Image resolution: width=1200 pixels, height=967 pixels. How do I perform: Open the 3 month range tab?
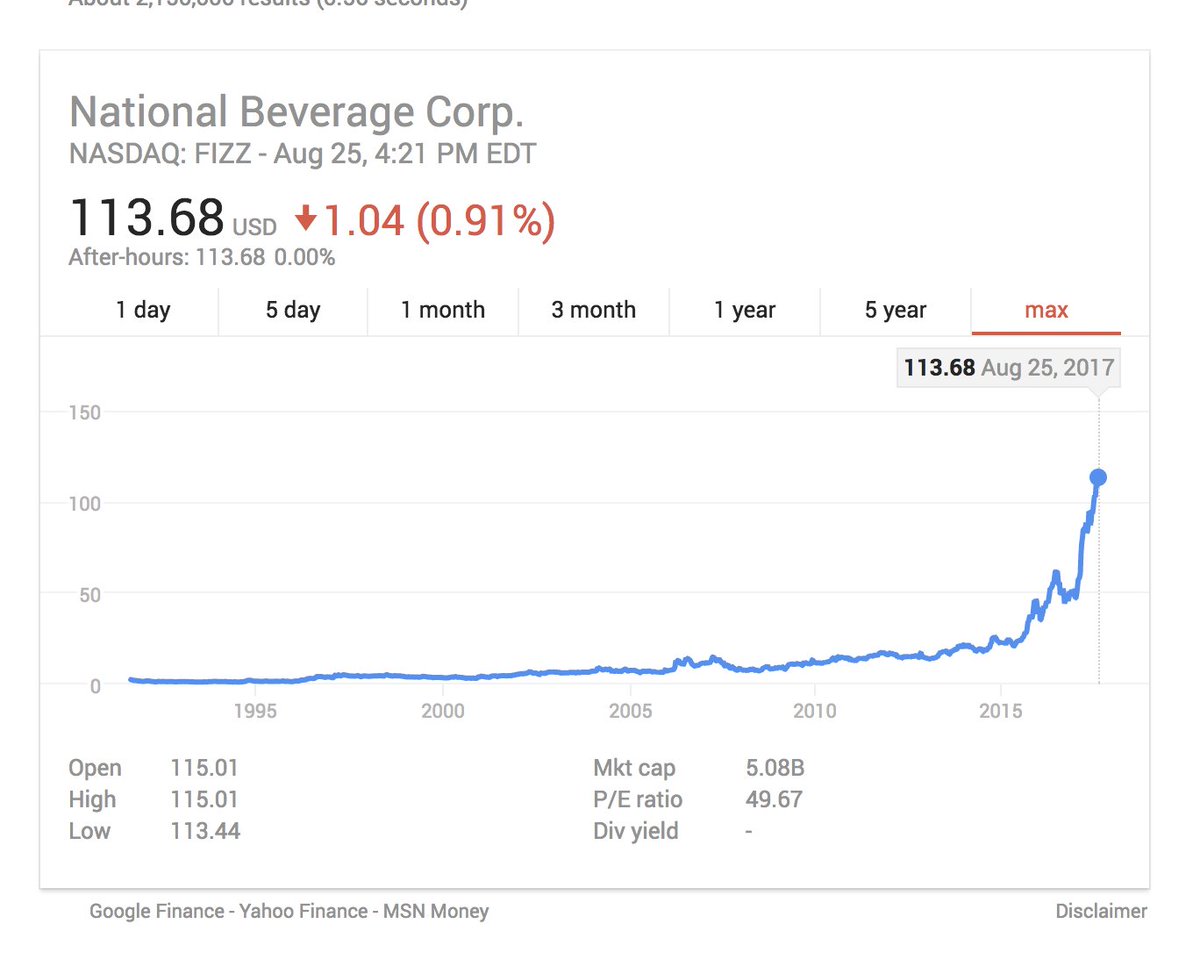tap(594, 310)
